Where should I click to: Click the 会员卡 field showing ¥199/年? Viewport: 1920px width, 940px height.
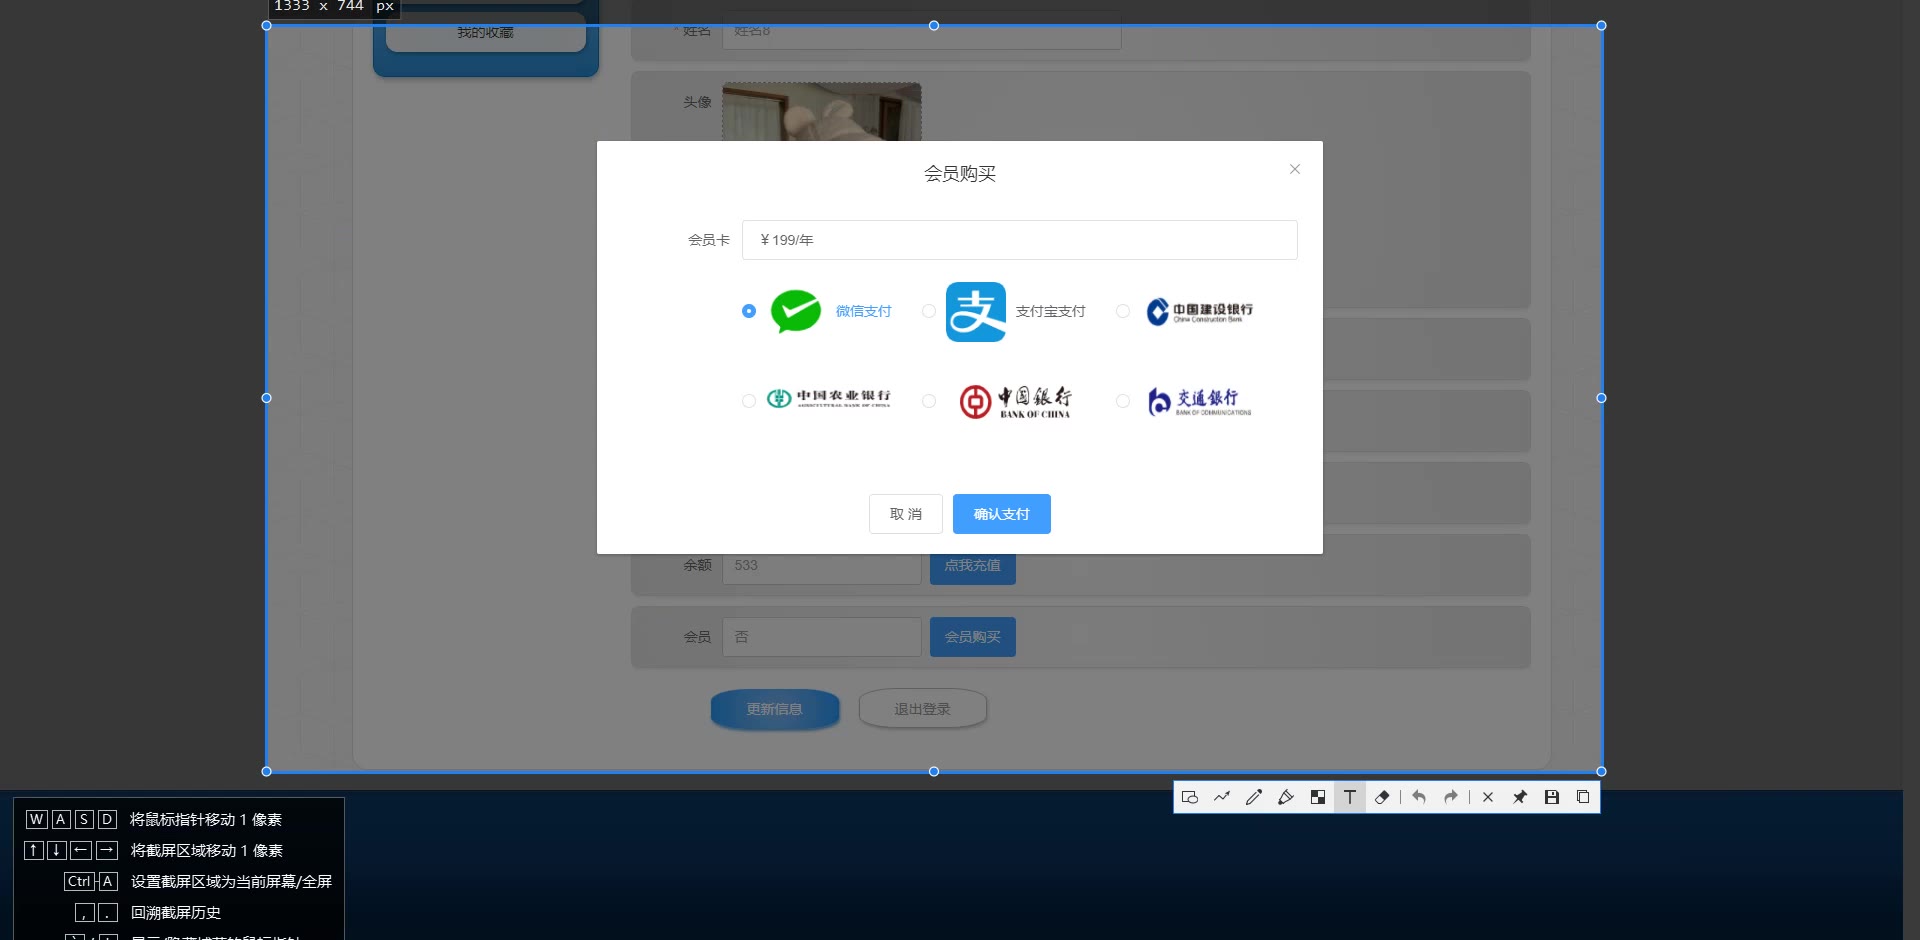(x=1020, y=240)
